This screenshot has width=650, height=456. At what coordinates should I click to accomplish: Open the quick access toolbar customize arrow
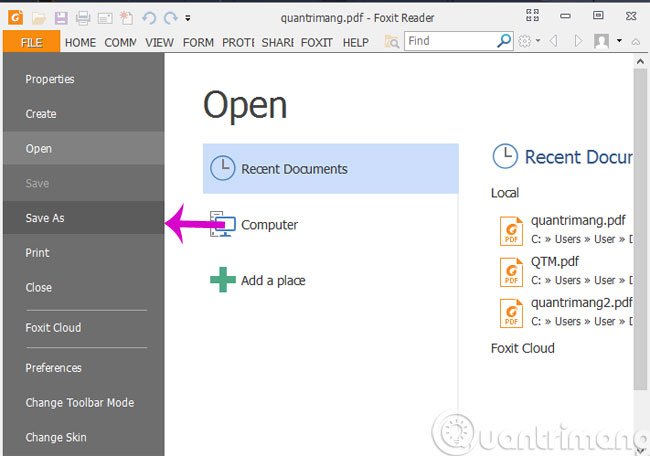coord(188,18)
